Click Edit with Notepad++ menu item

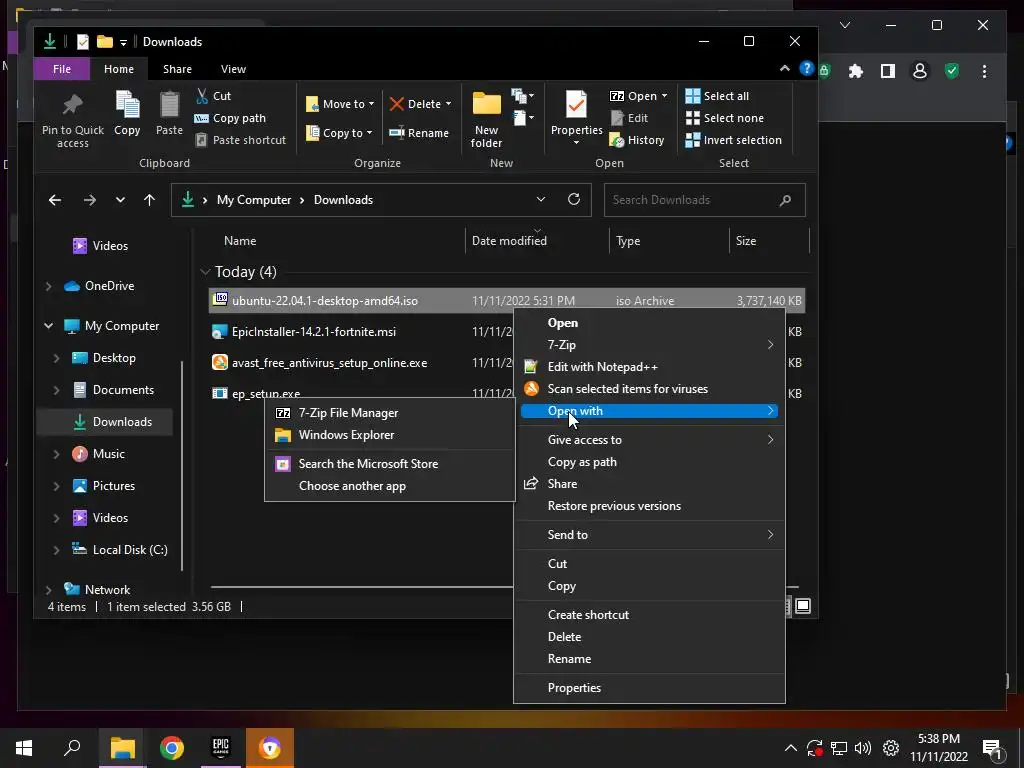pos(649,367)
